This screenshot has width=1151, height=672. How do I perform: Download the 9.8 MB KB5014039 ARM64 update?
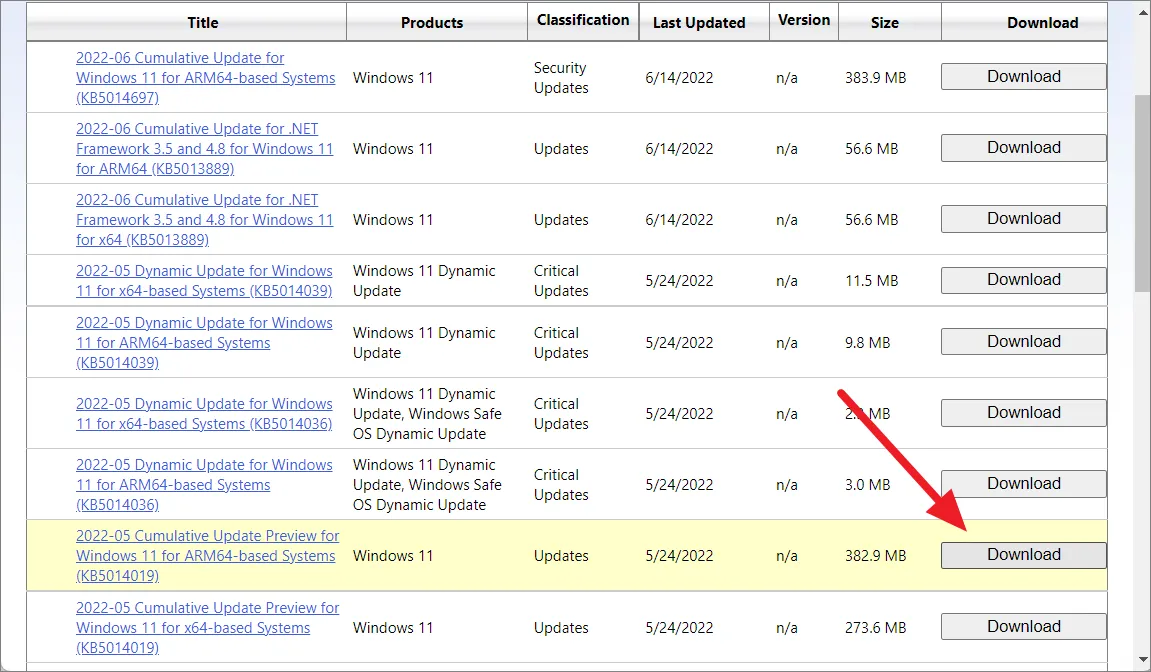point(1023,342)
